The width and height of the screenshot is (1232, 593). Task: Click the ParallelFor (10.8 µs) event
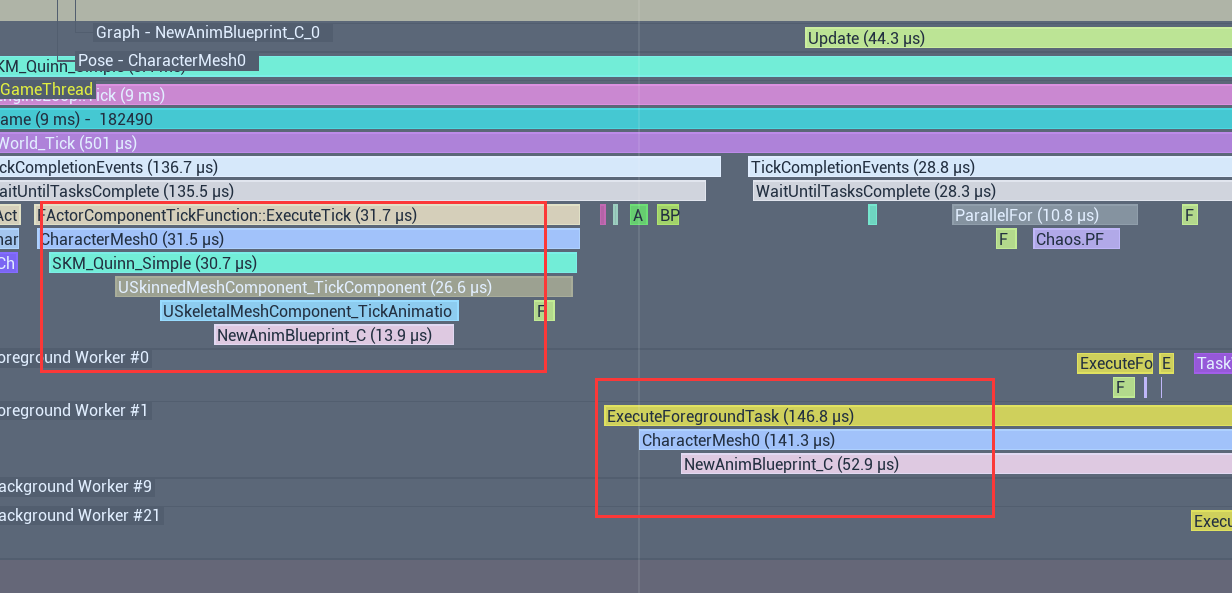[1044, 215]
